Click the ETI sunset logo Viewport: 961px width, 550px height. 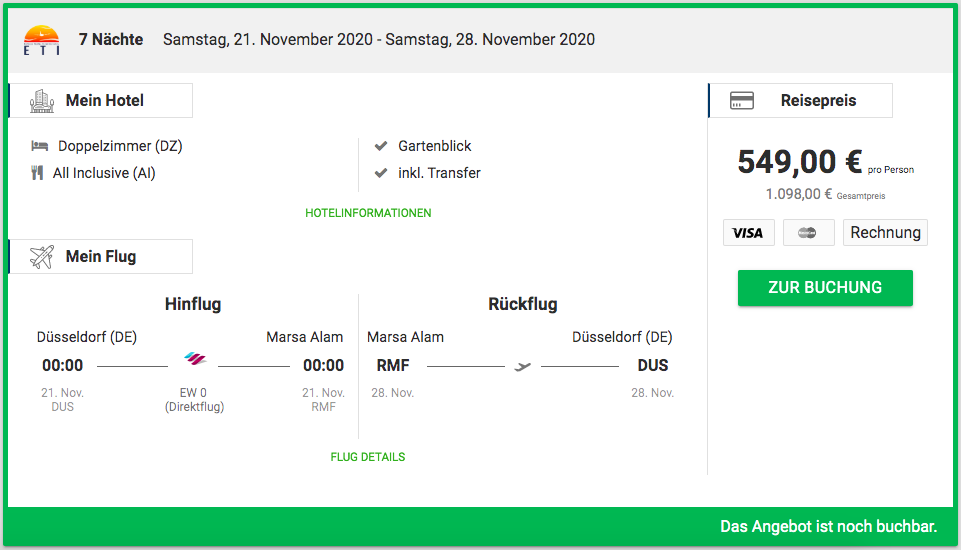click(42, 40)
